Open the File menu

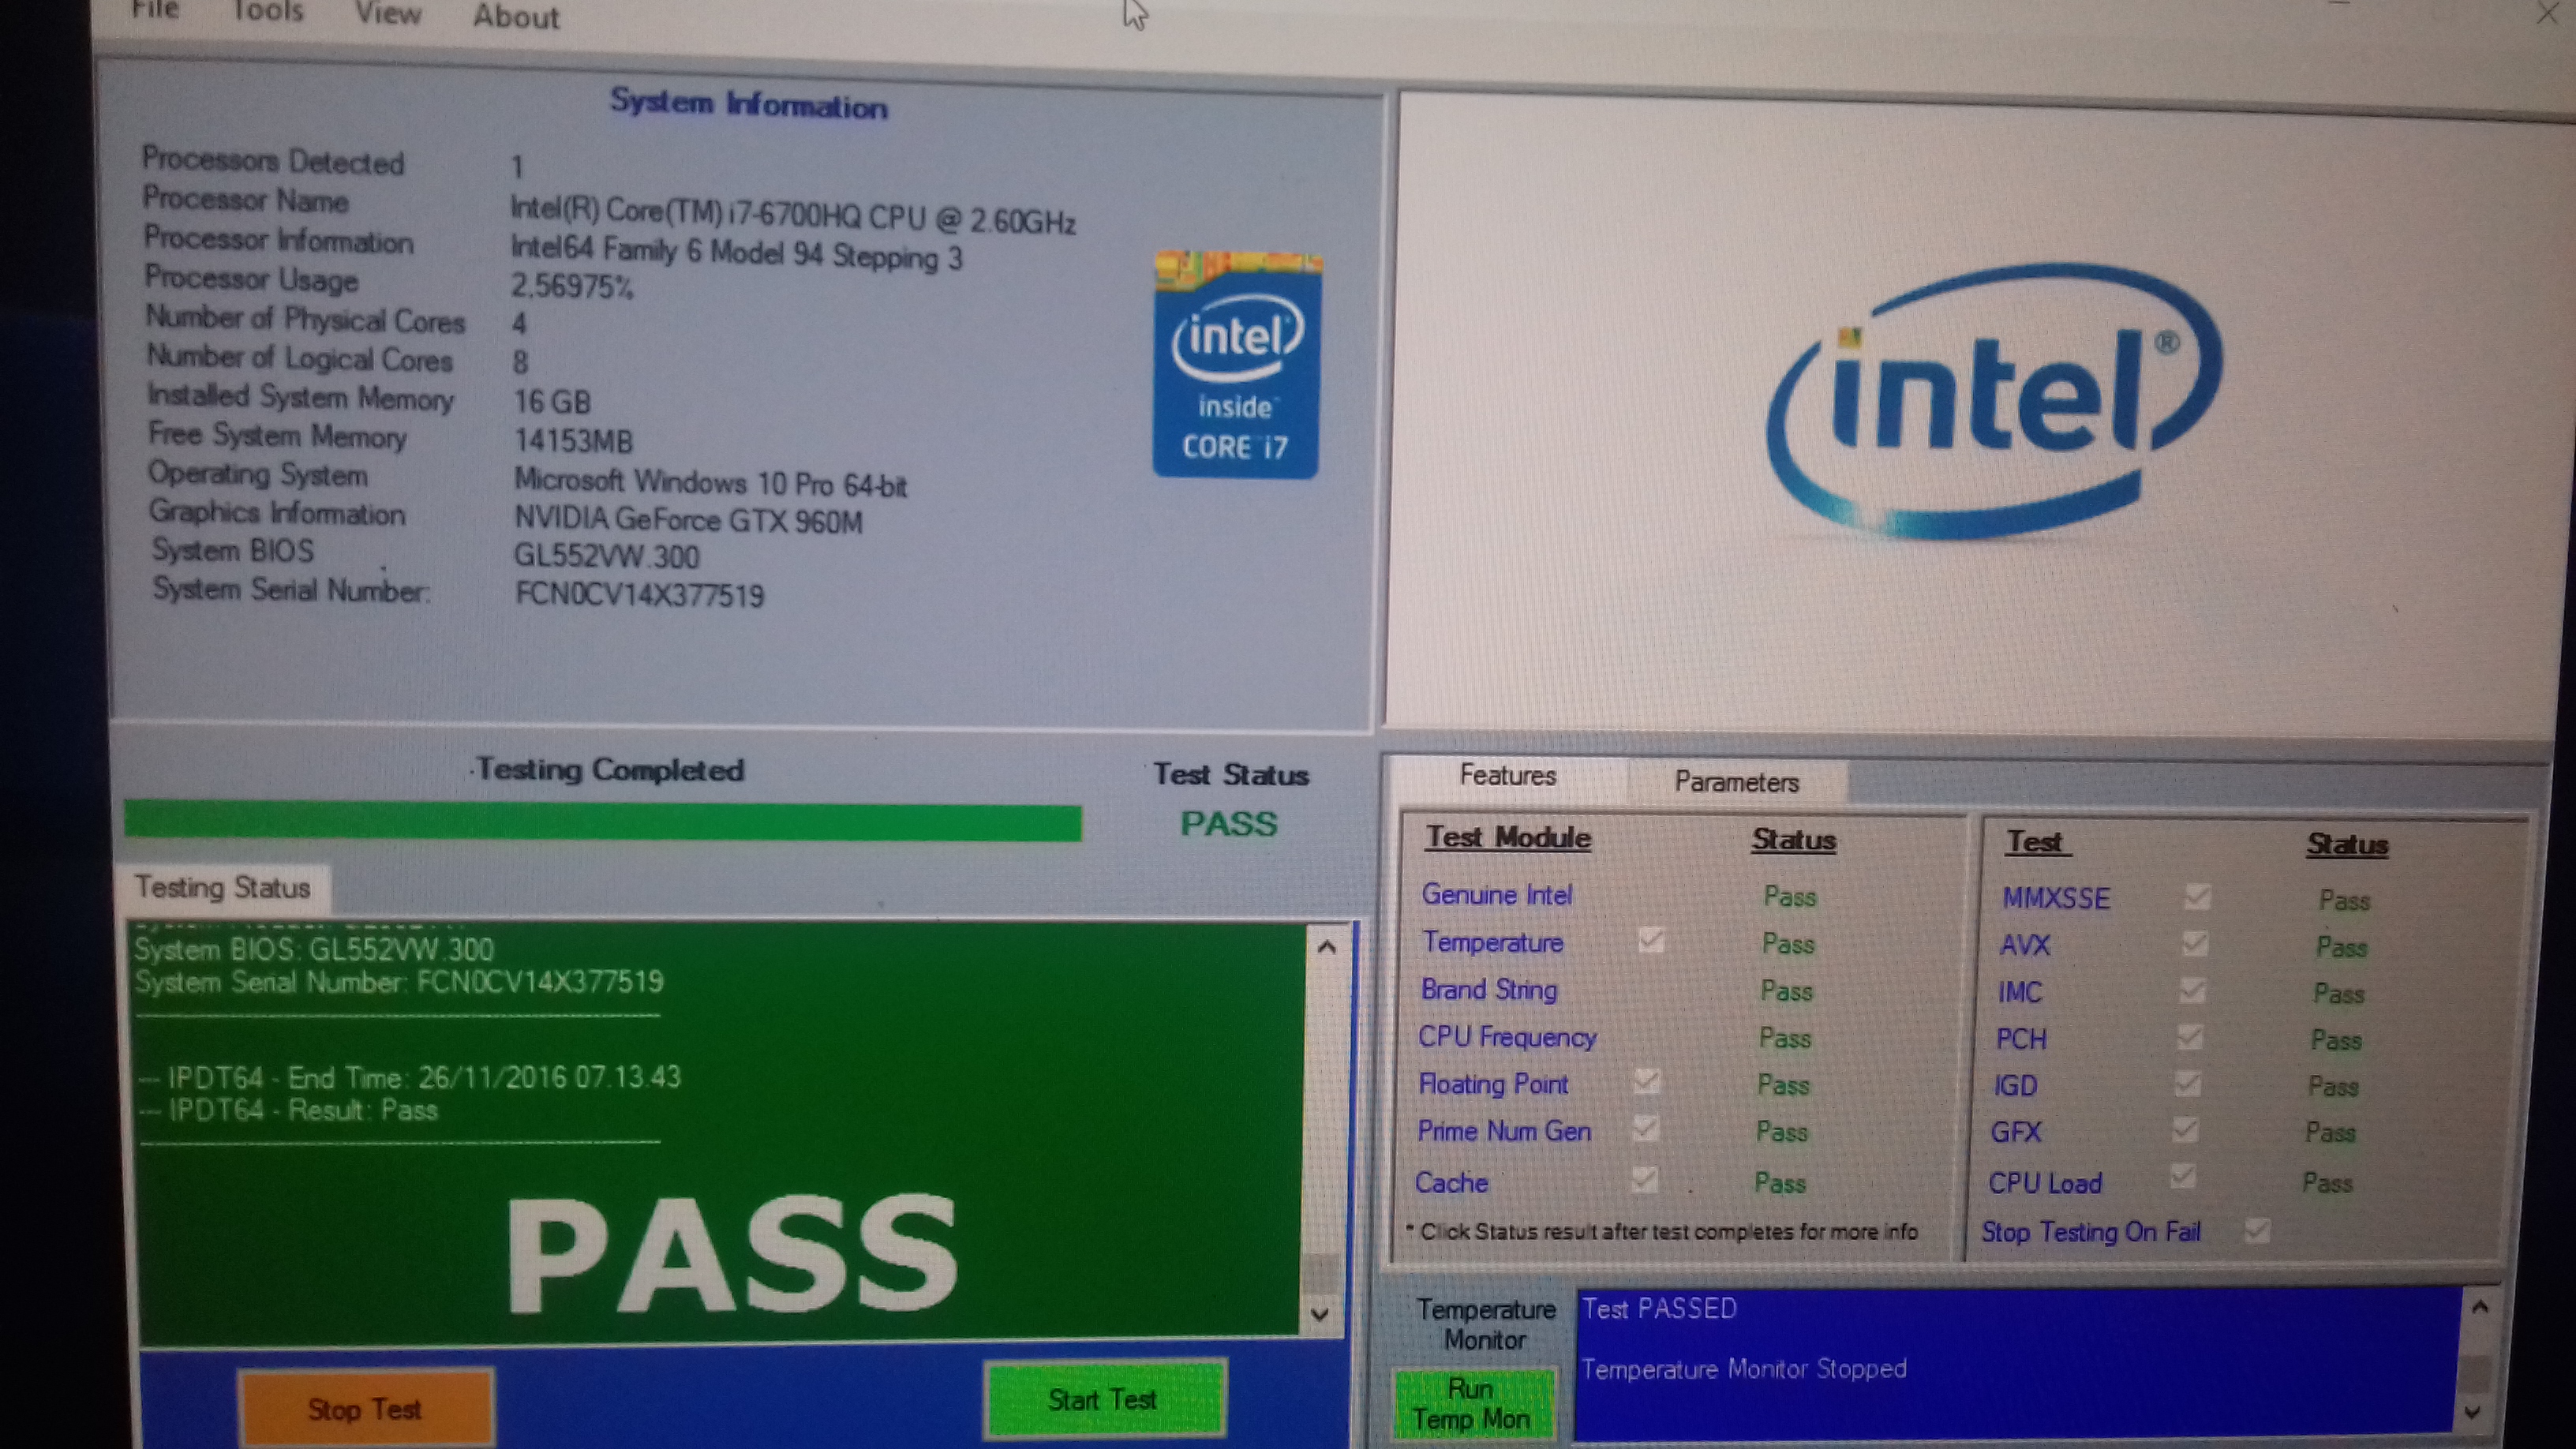(x=155, y=10)
